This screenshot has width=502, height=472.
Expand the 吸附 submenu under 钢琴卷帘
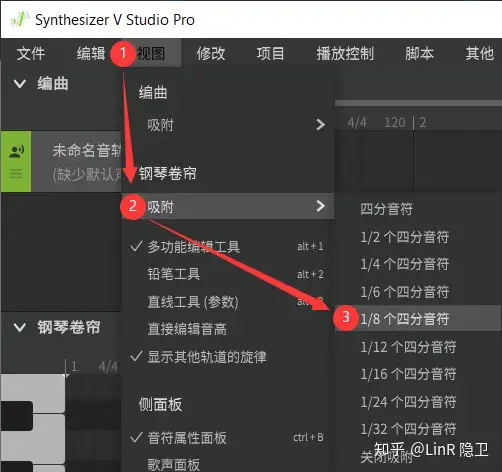pyautogui.click(x=228, y=206)
